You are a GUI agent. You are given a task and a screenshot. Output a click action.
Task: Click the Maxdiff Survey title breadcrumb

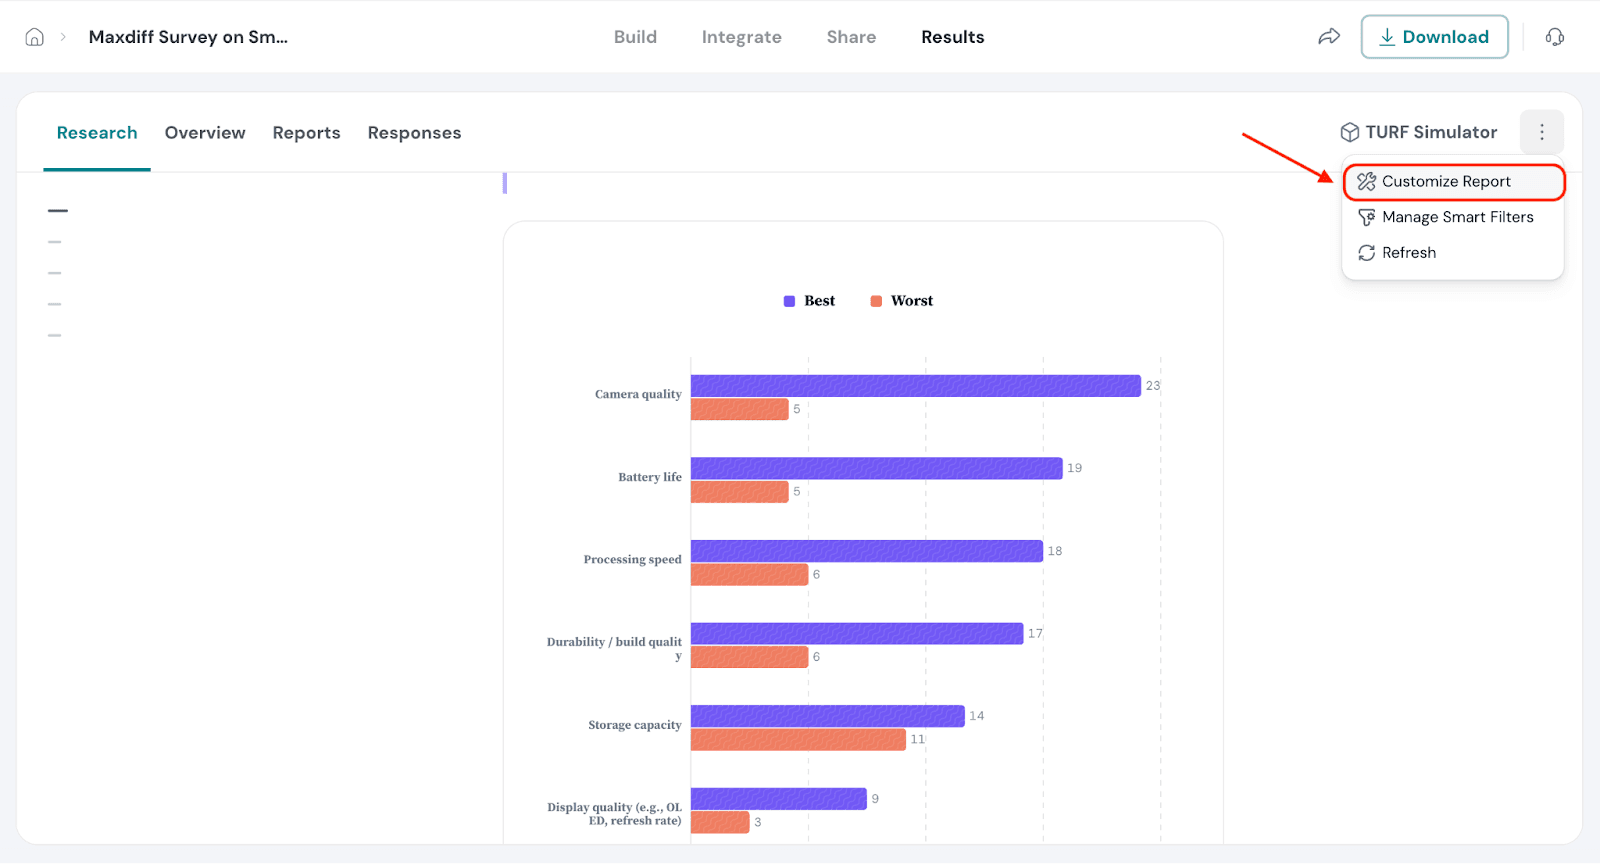click(188, 37)
